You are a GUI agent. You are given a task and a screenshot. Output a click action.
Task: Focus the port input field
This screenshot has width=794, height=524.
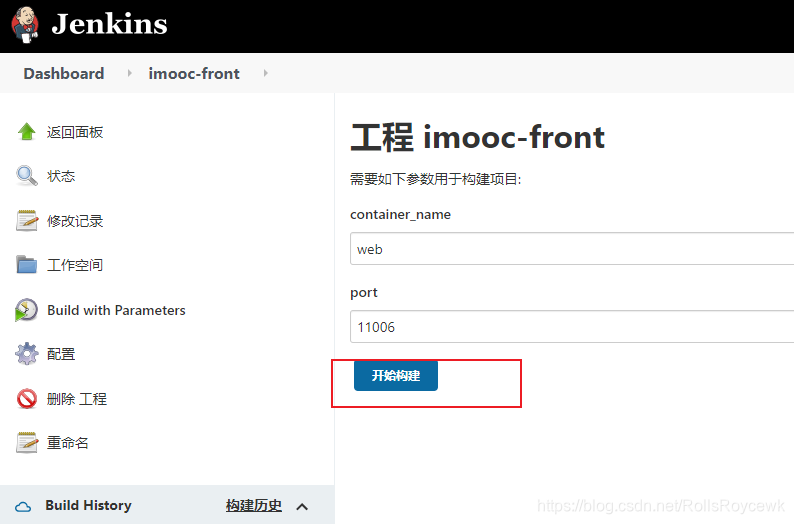tap(572, 327)
